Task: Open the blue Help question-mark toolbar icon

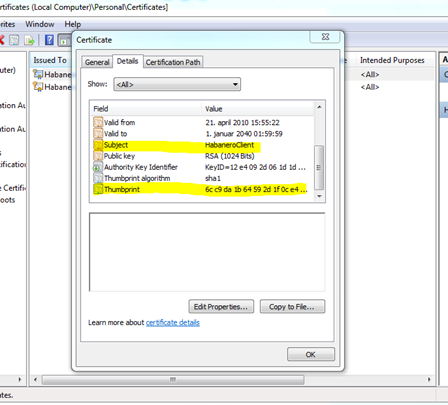Action: click(49, 40)
